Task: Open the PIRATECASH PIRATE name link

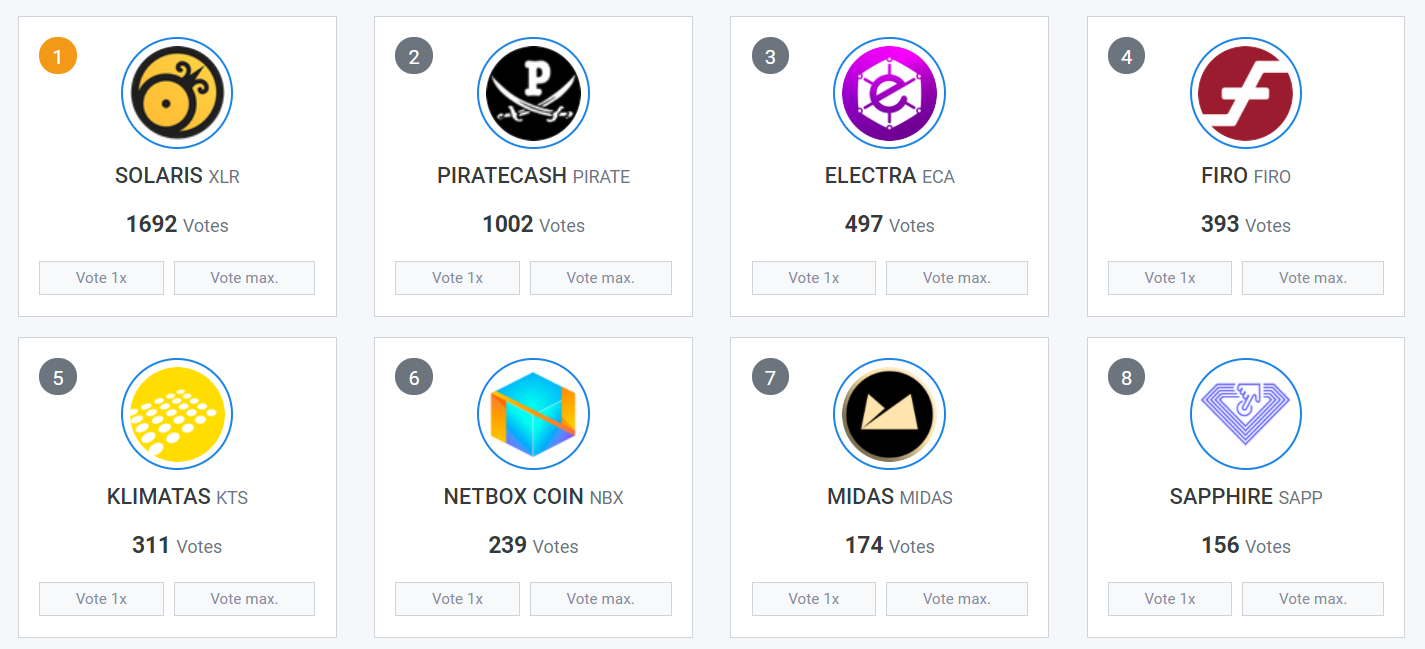Action: click(x=533, y=176)
